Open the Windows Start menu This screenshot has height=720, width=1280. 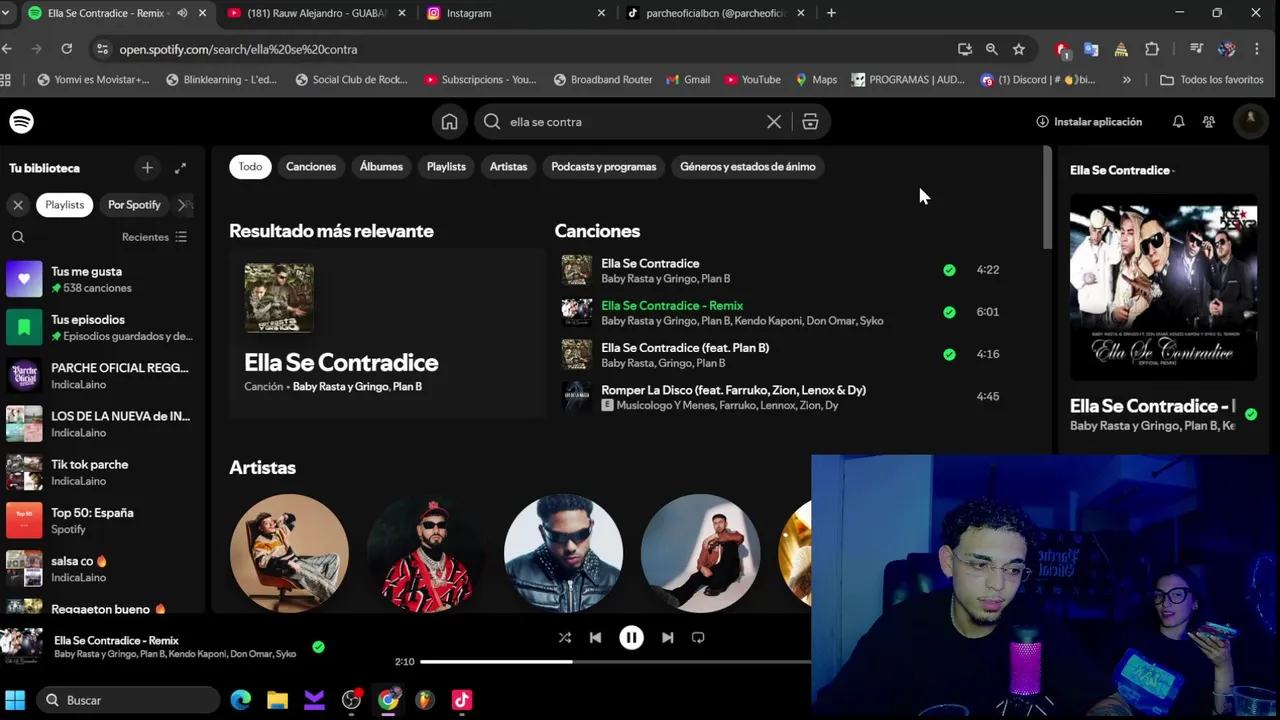[x=15, y=700]
